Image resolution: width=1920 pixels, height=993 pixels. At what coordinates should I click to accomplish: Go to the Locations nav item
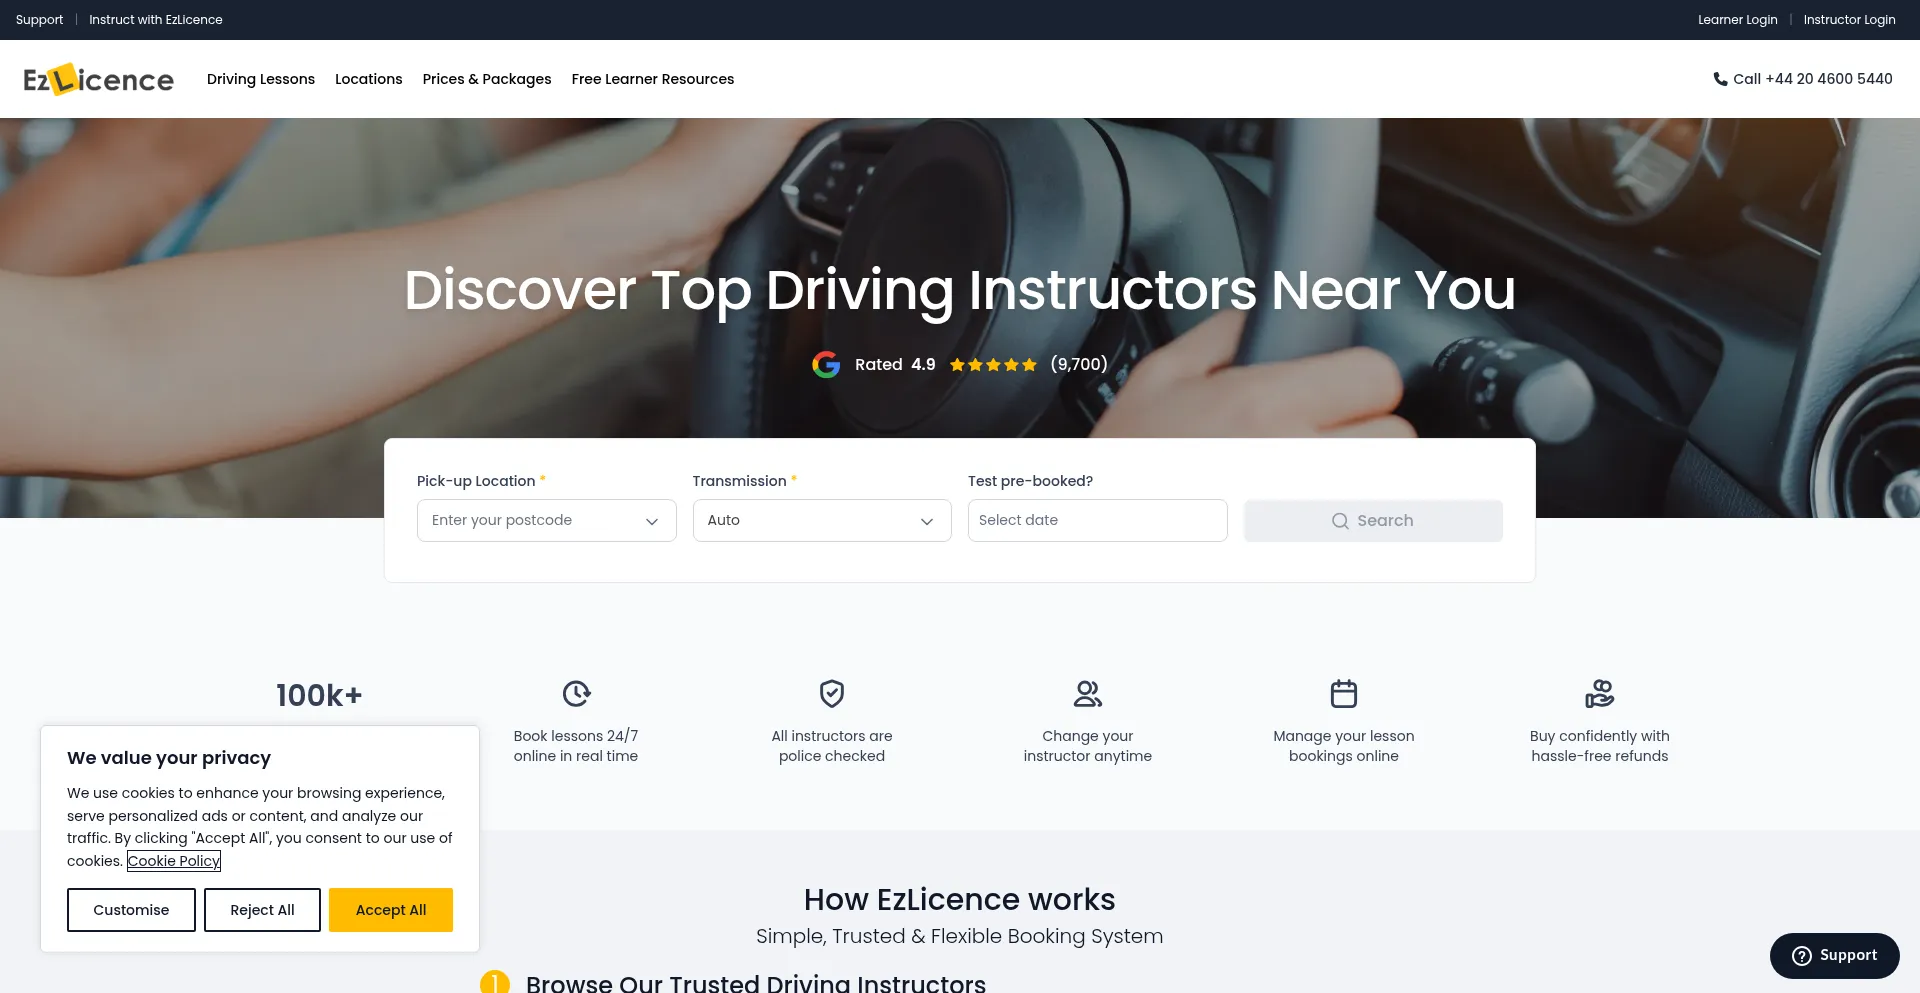(369, 79)
